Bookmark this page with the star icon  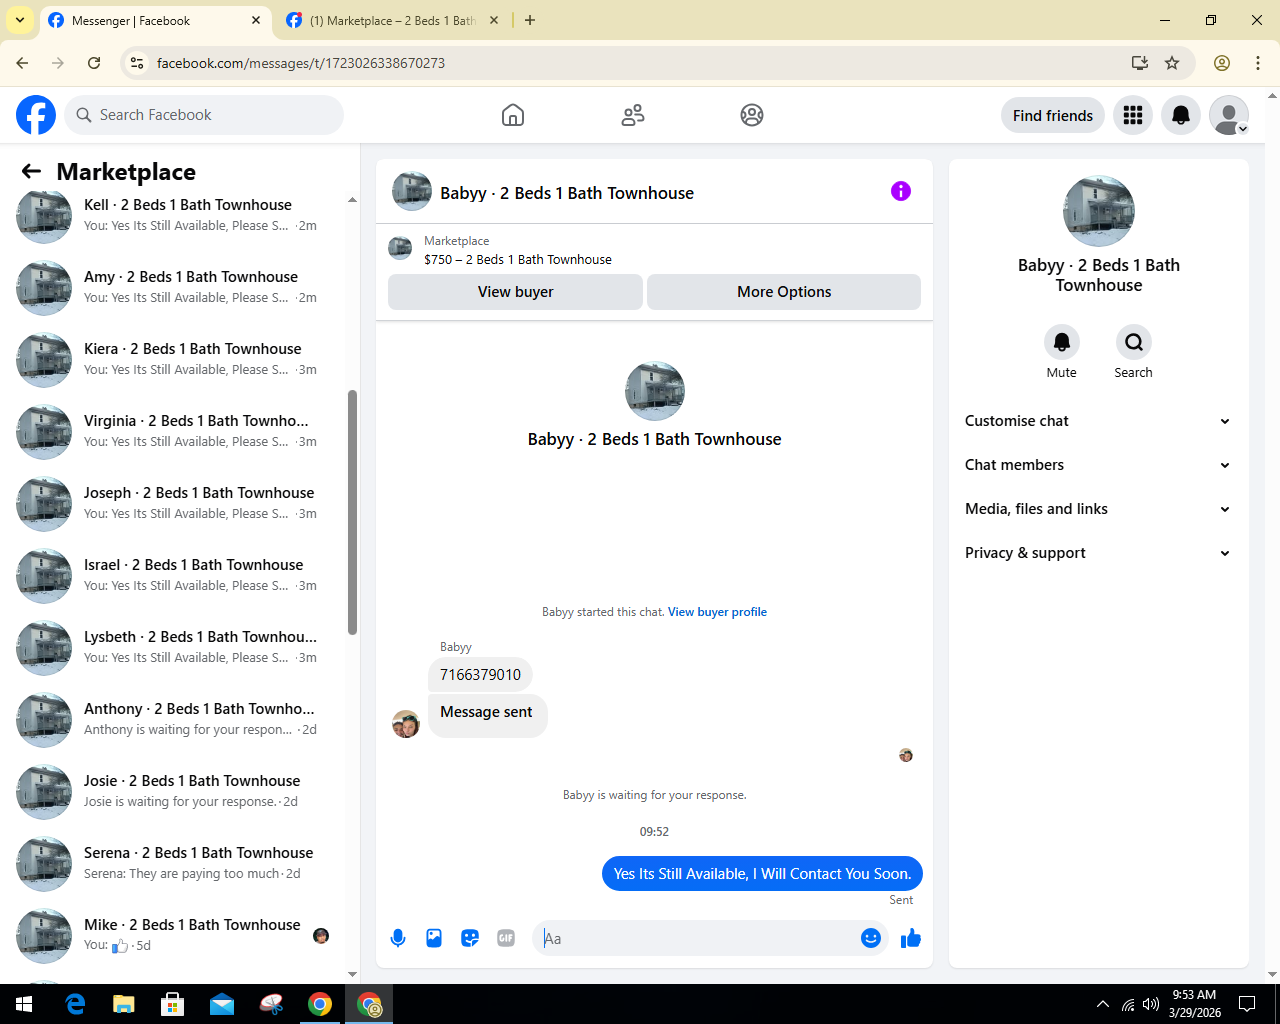point(1172,63)
